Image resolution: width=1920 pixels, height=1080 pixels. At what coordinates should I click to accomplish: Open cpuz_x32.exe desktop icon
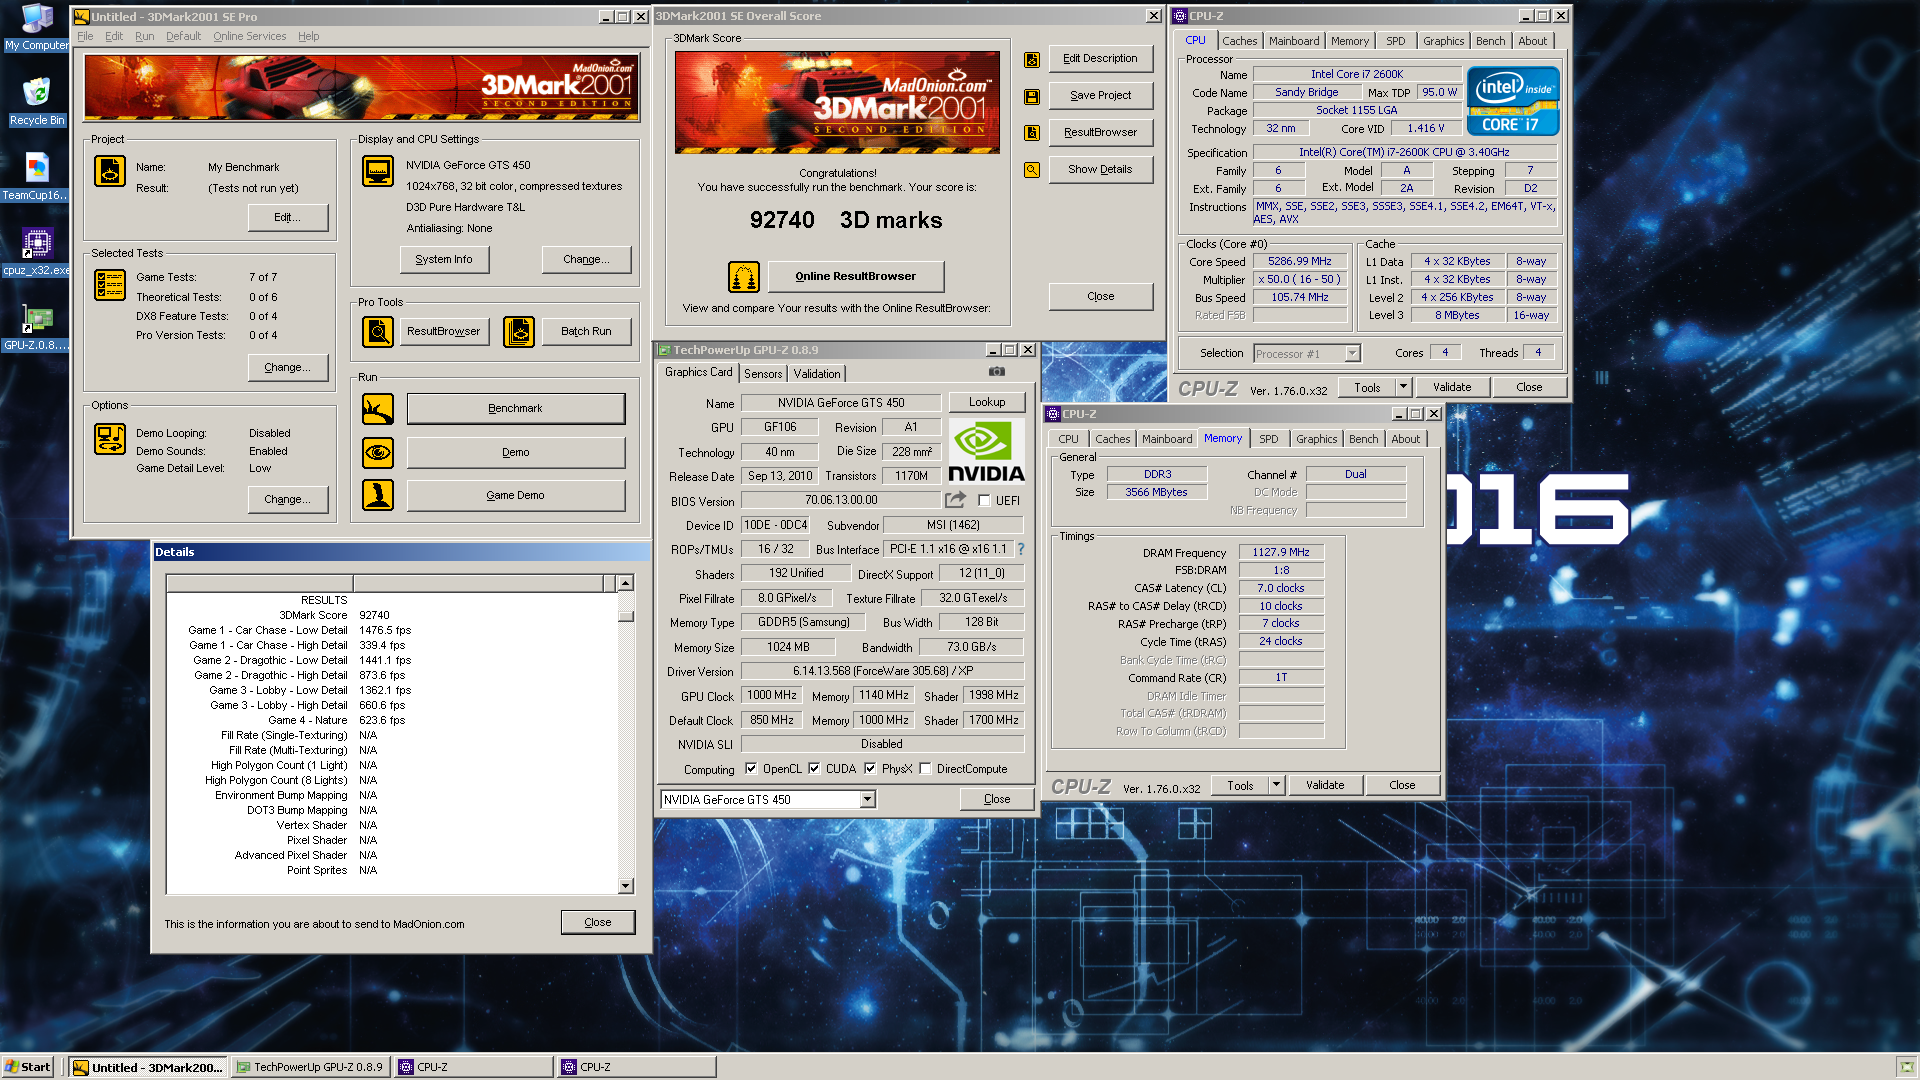coord(37,252)
